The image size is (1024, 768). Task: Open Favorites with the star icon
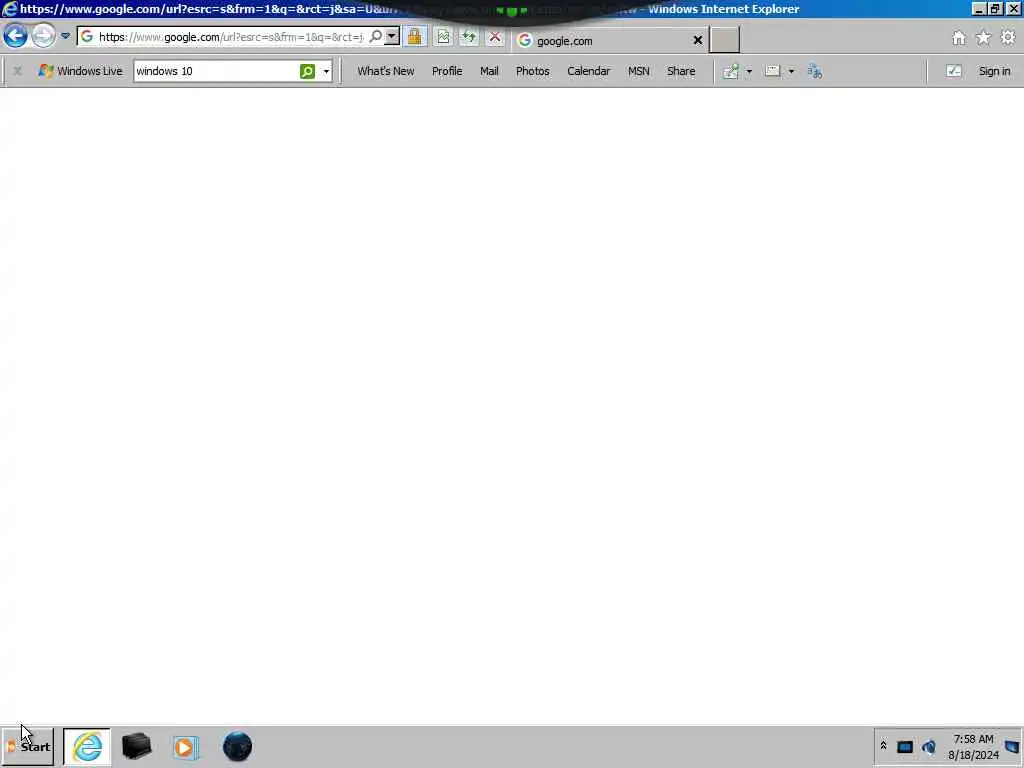(x=984, y=38)
